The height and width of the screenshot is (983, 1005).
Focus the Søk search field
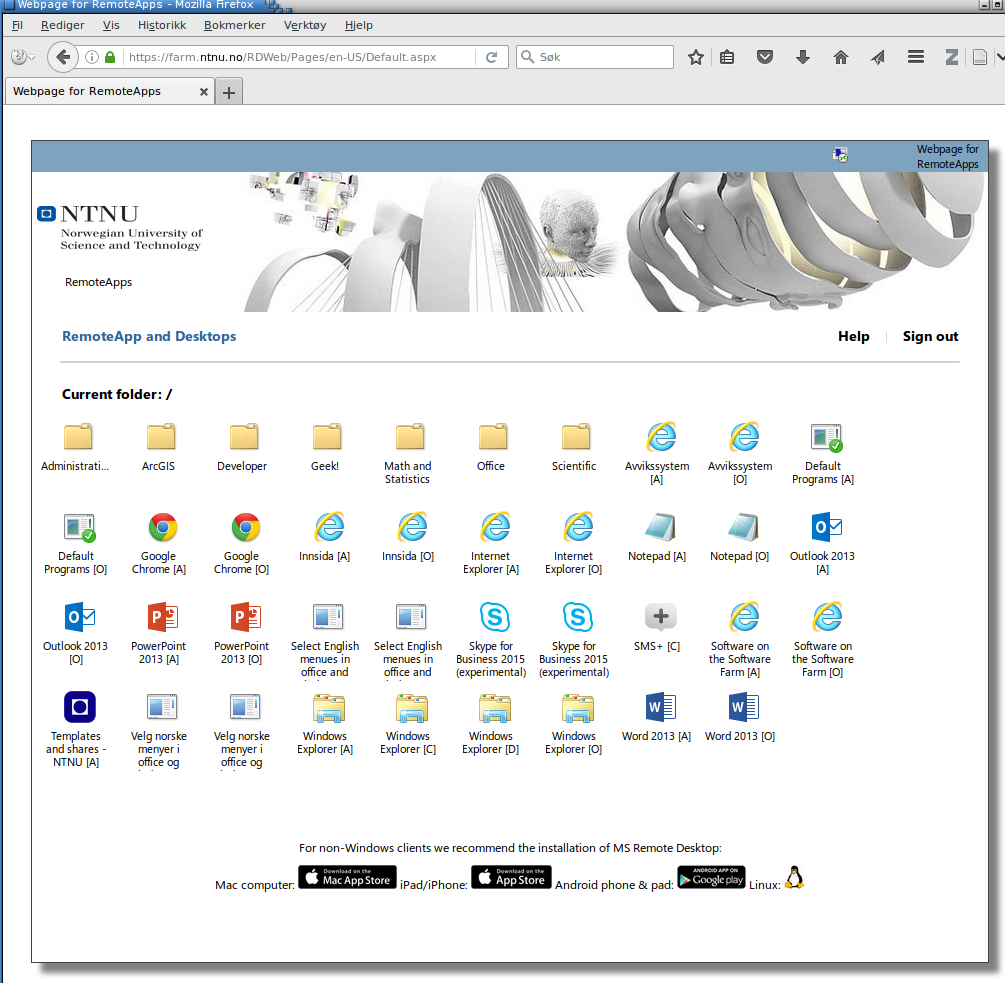[595, 57]
